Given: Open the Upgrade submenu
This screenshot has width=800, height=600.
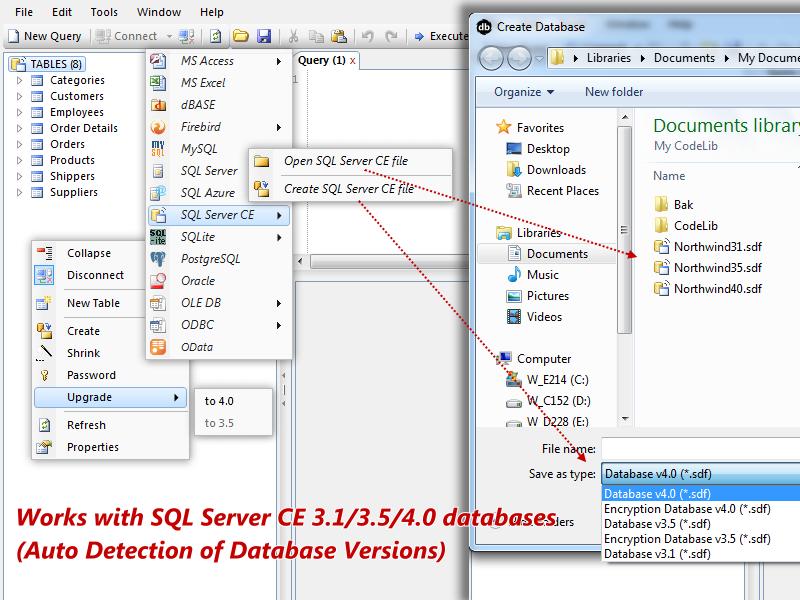Looking at the screenshot, I should (x=110, y=397).
